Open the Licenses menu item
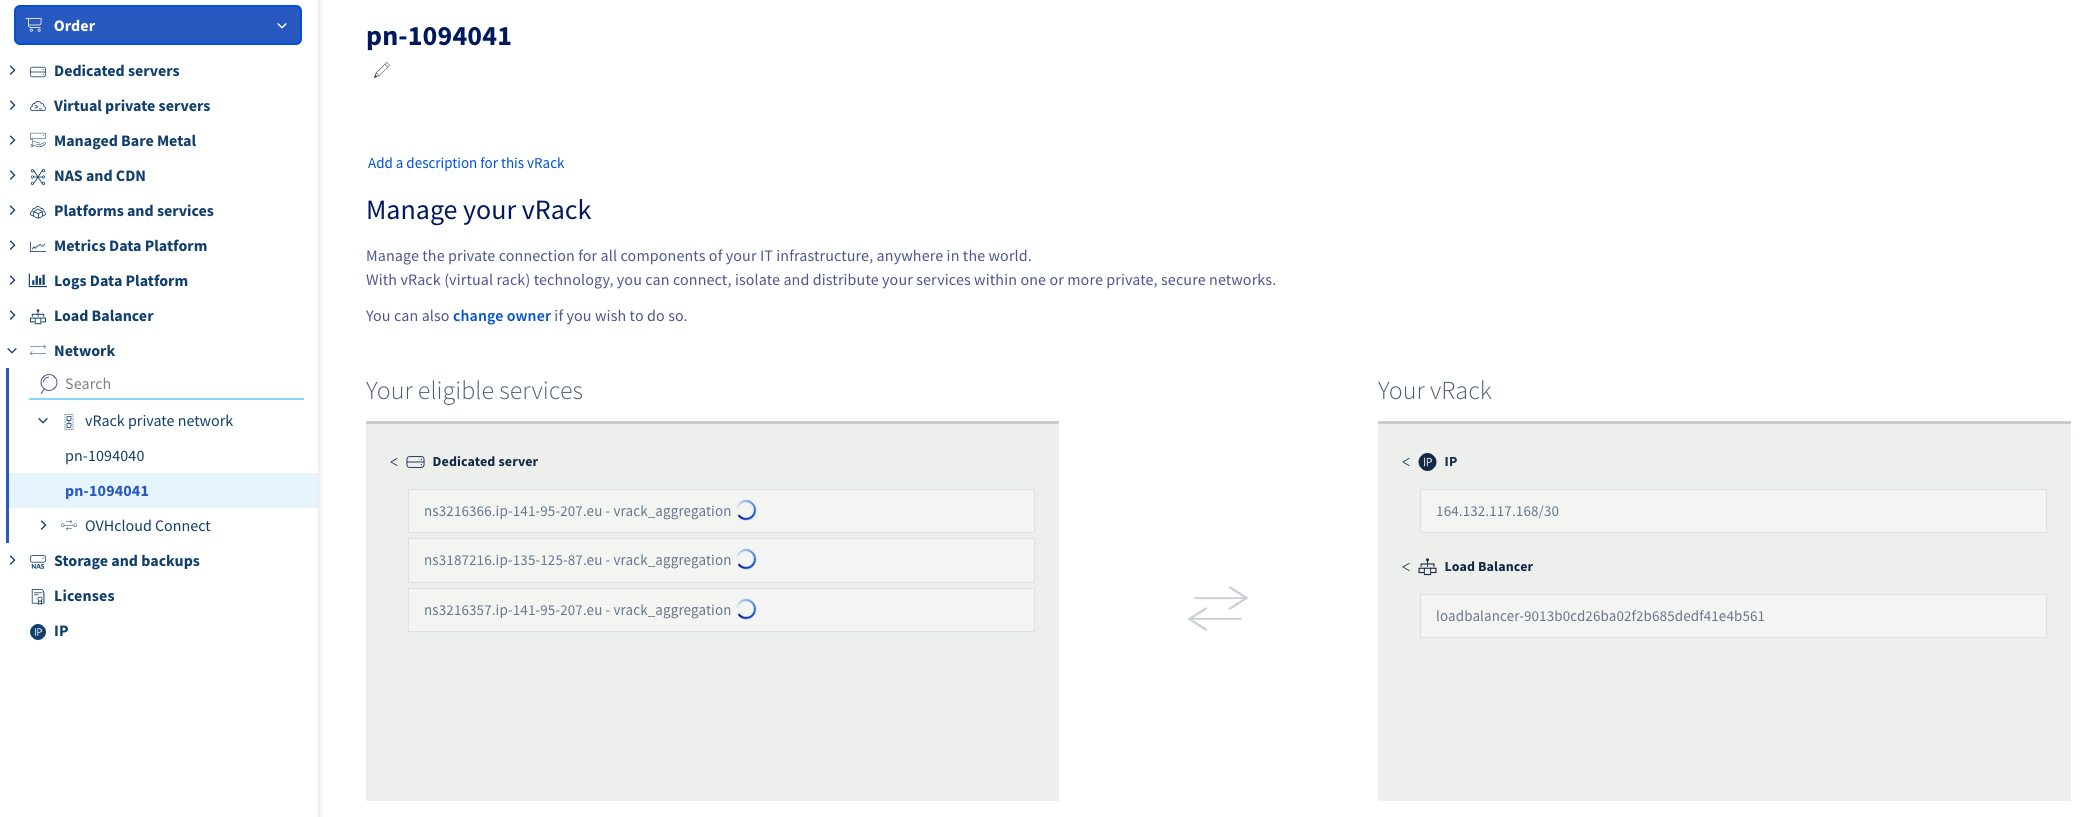This screenshot has height=817, width=2088. point(84,596)
